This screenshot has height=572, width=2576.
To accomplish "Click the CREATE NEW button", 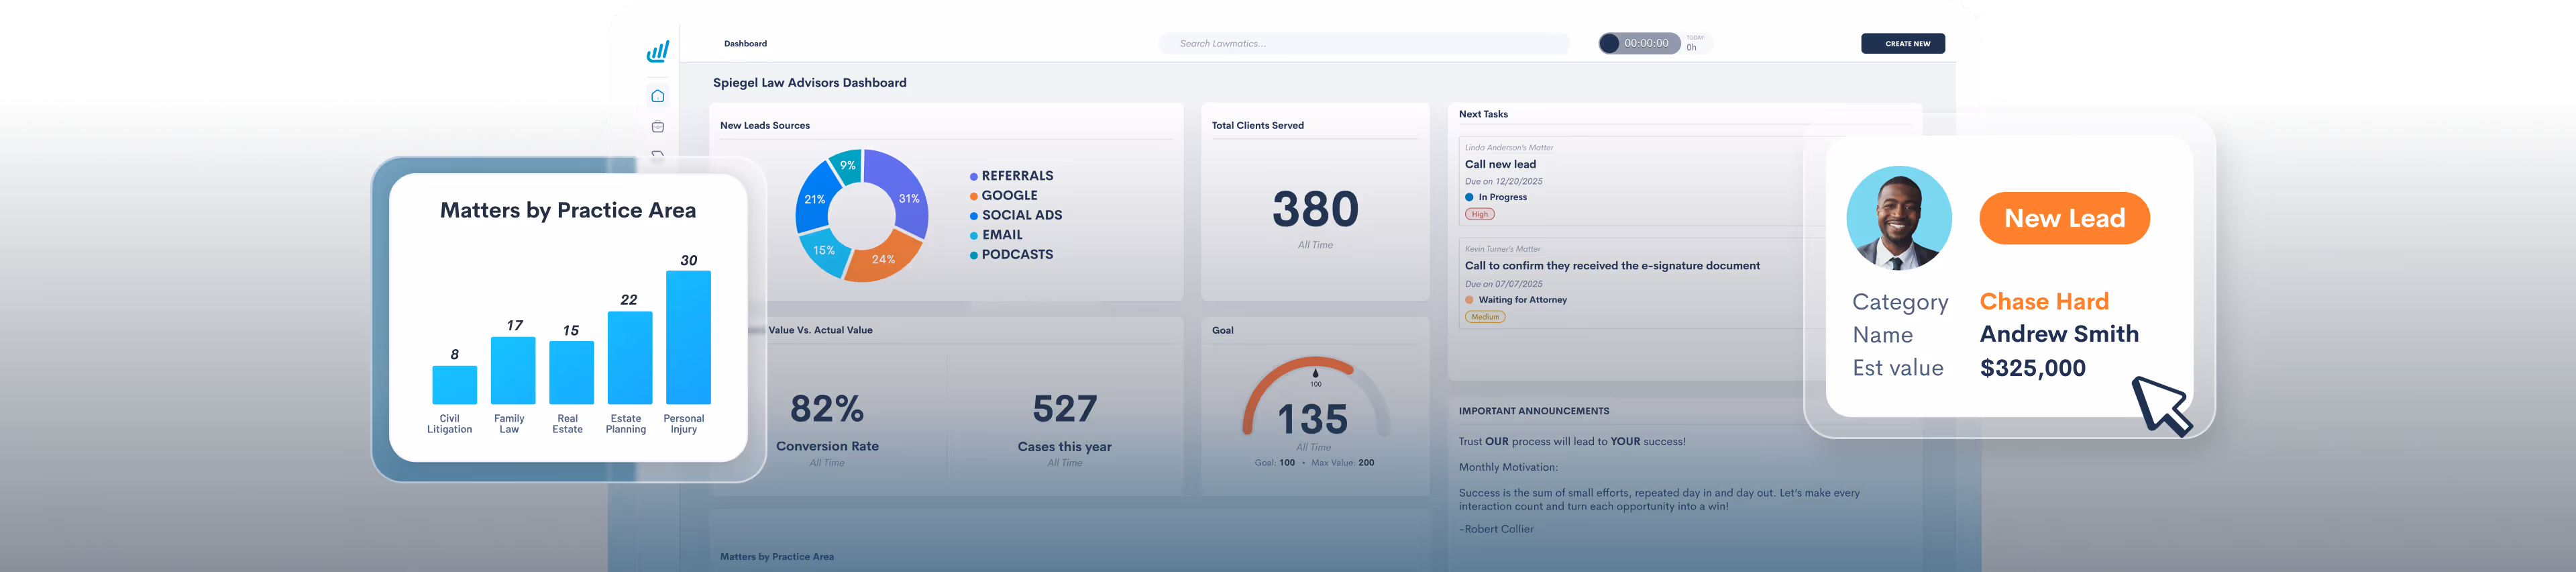I will click(x=1902, y=43).
